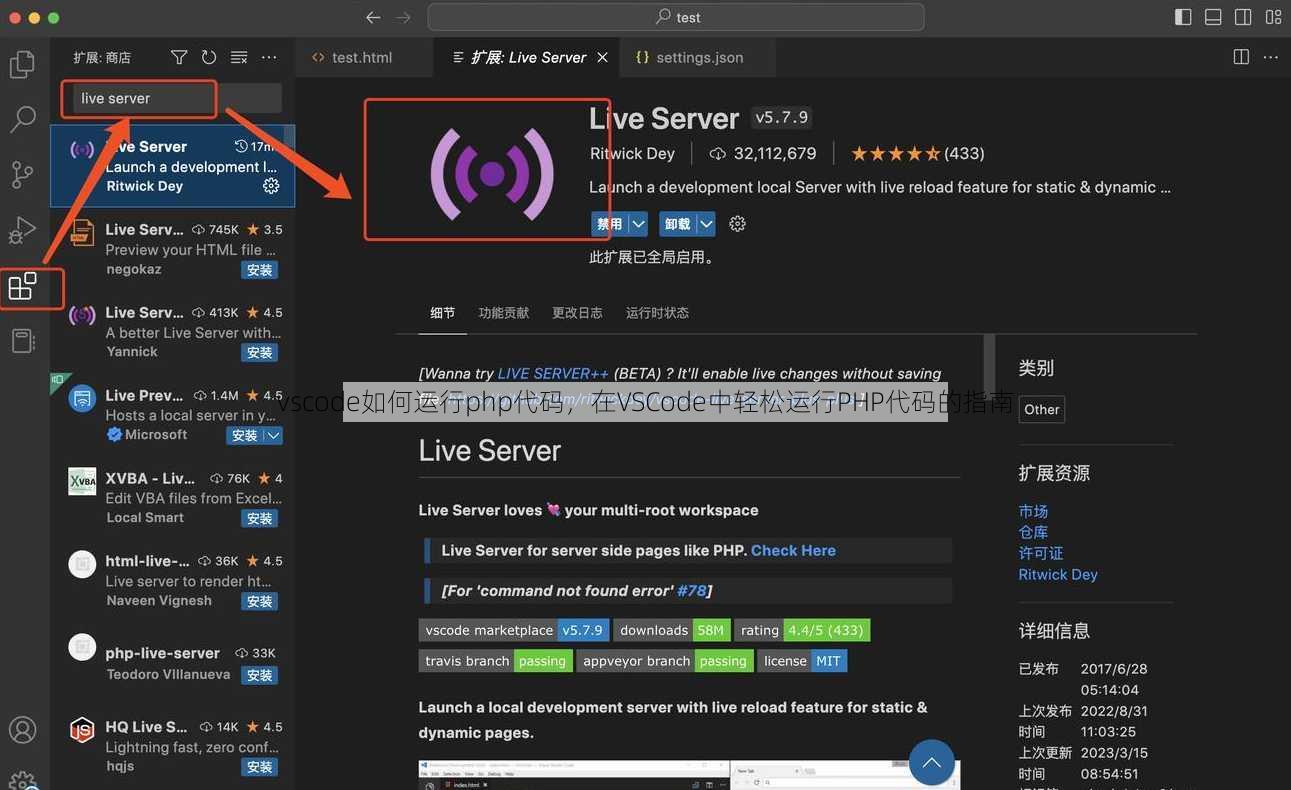Expand the 卸载 dropdown arrow
1291x790 pixels.
[x=706, y=224]
